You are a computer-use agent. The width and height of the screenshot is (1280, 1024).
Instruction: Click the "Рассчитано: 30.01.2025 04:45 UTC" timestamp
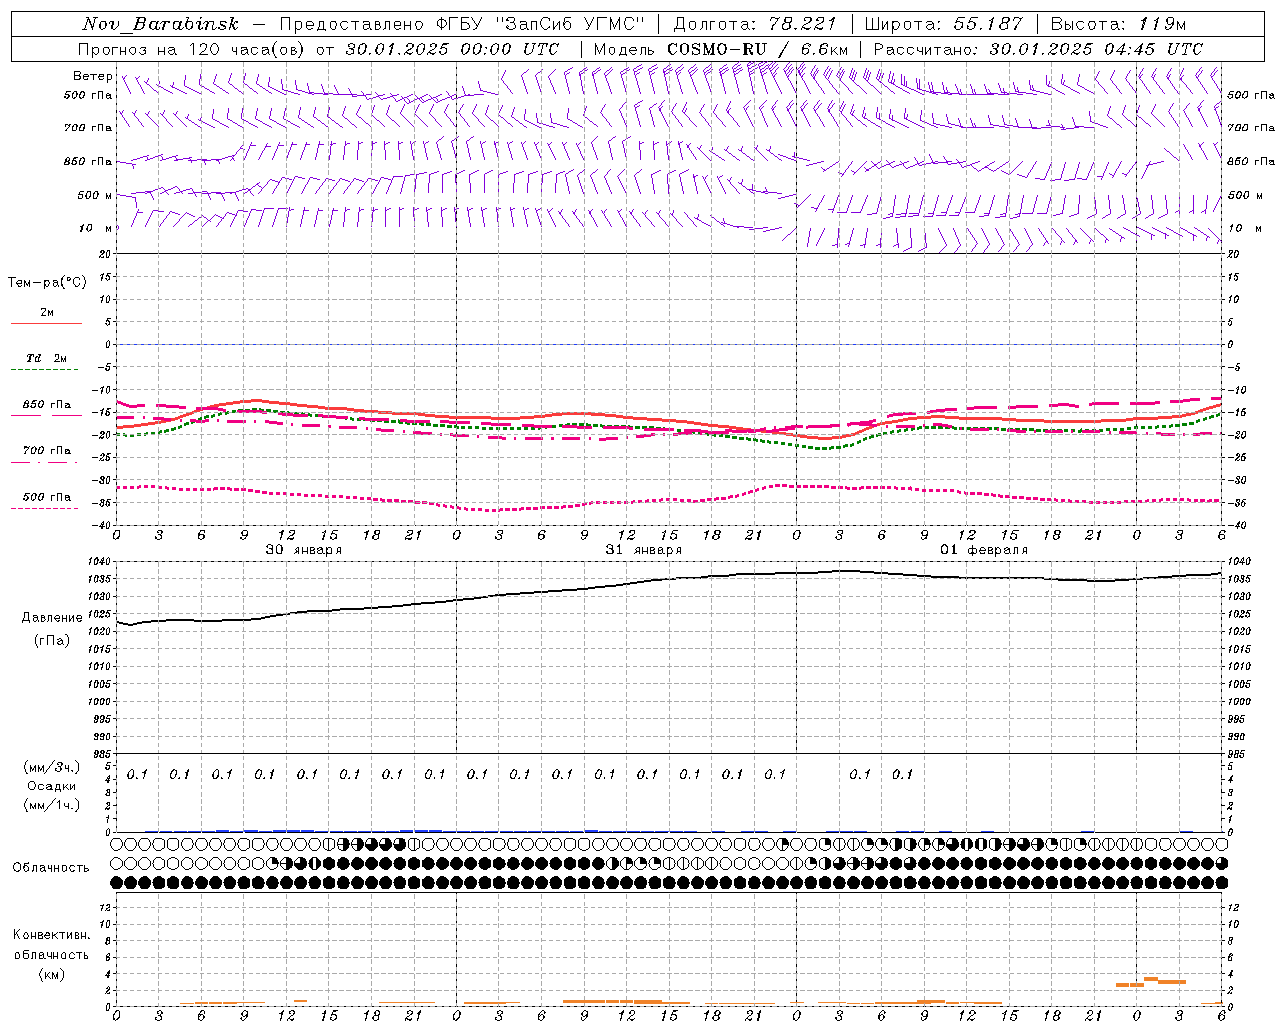click(x=1038, y=49)
